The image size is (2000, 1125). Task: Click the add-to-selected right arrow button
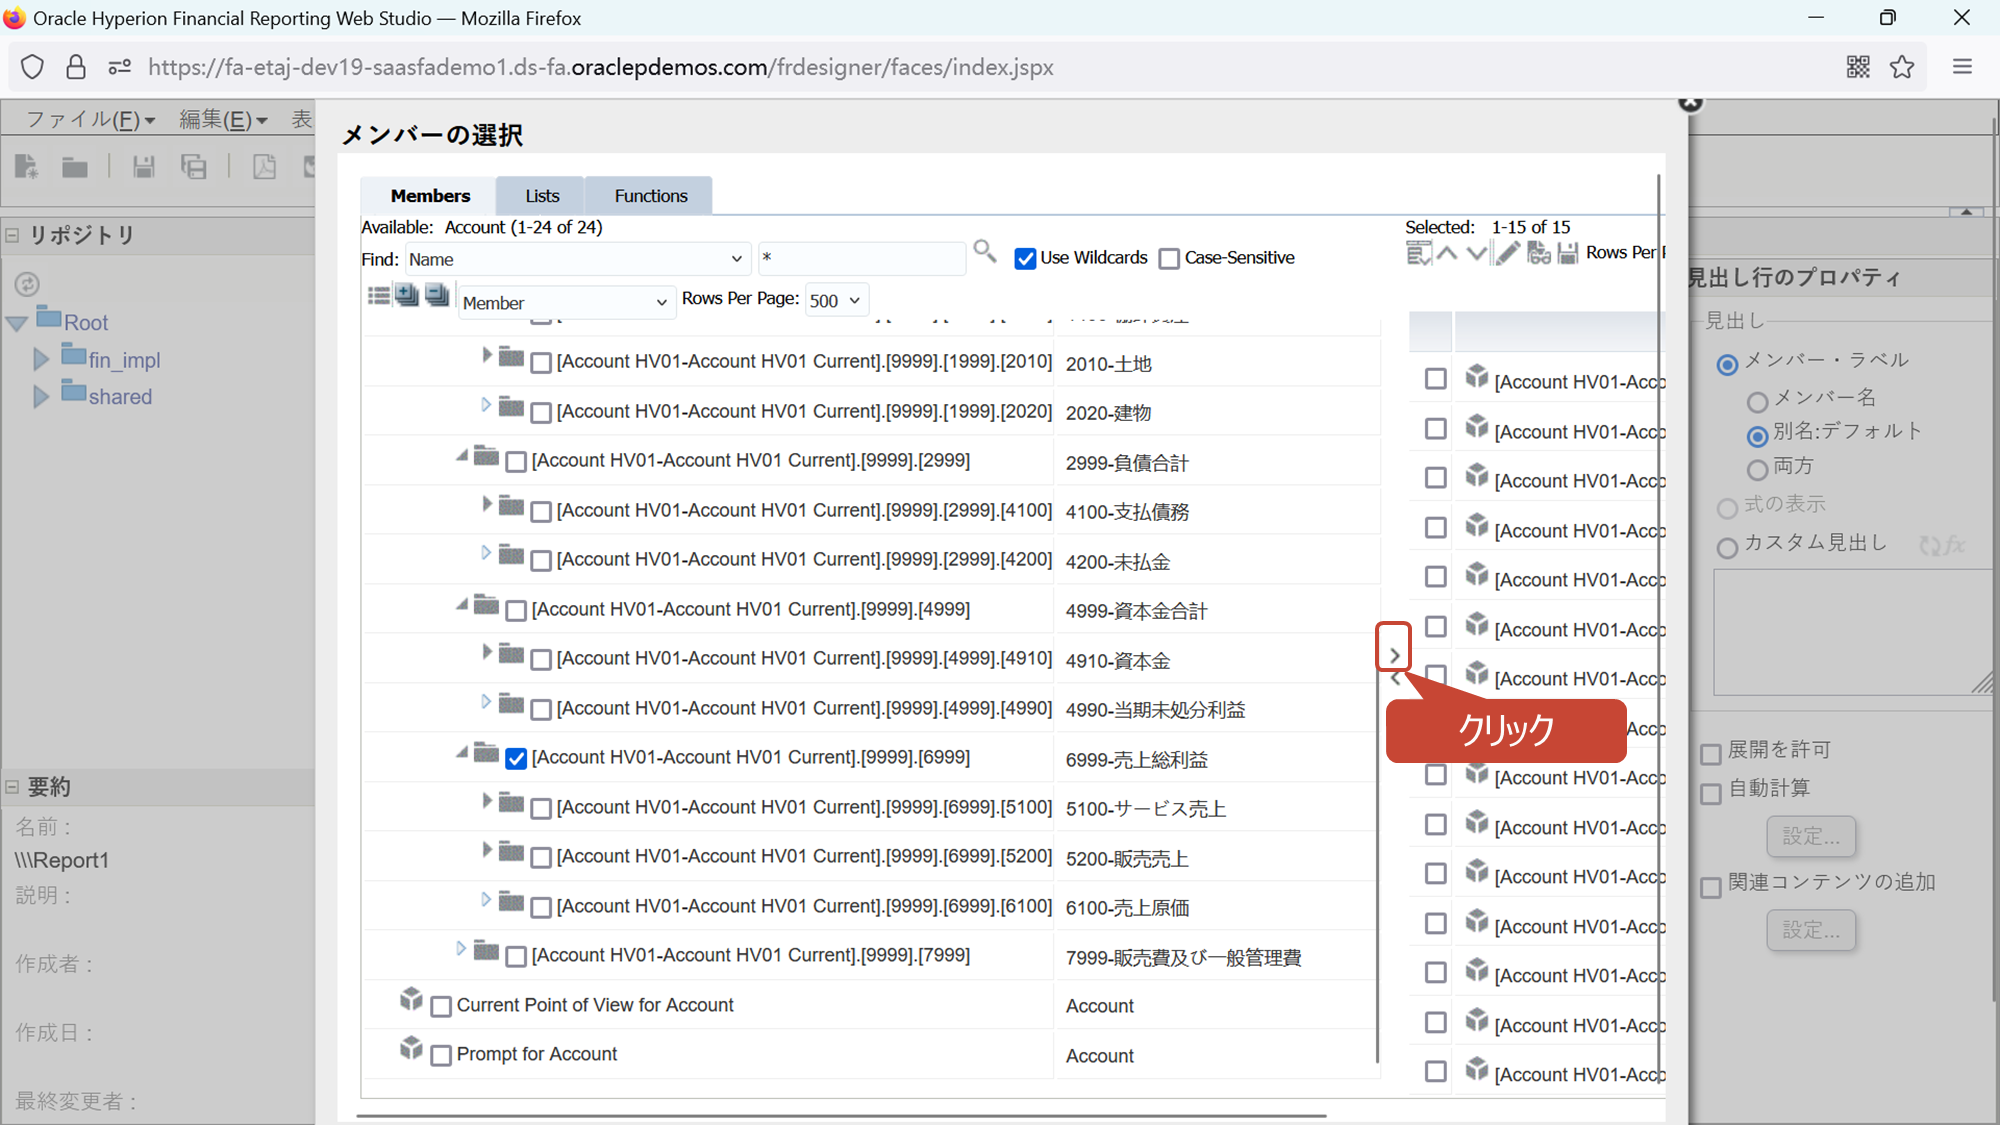pyautogui.click(x=1394, y=656)
